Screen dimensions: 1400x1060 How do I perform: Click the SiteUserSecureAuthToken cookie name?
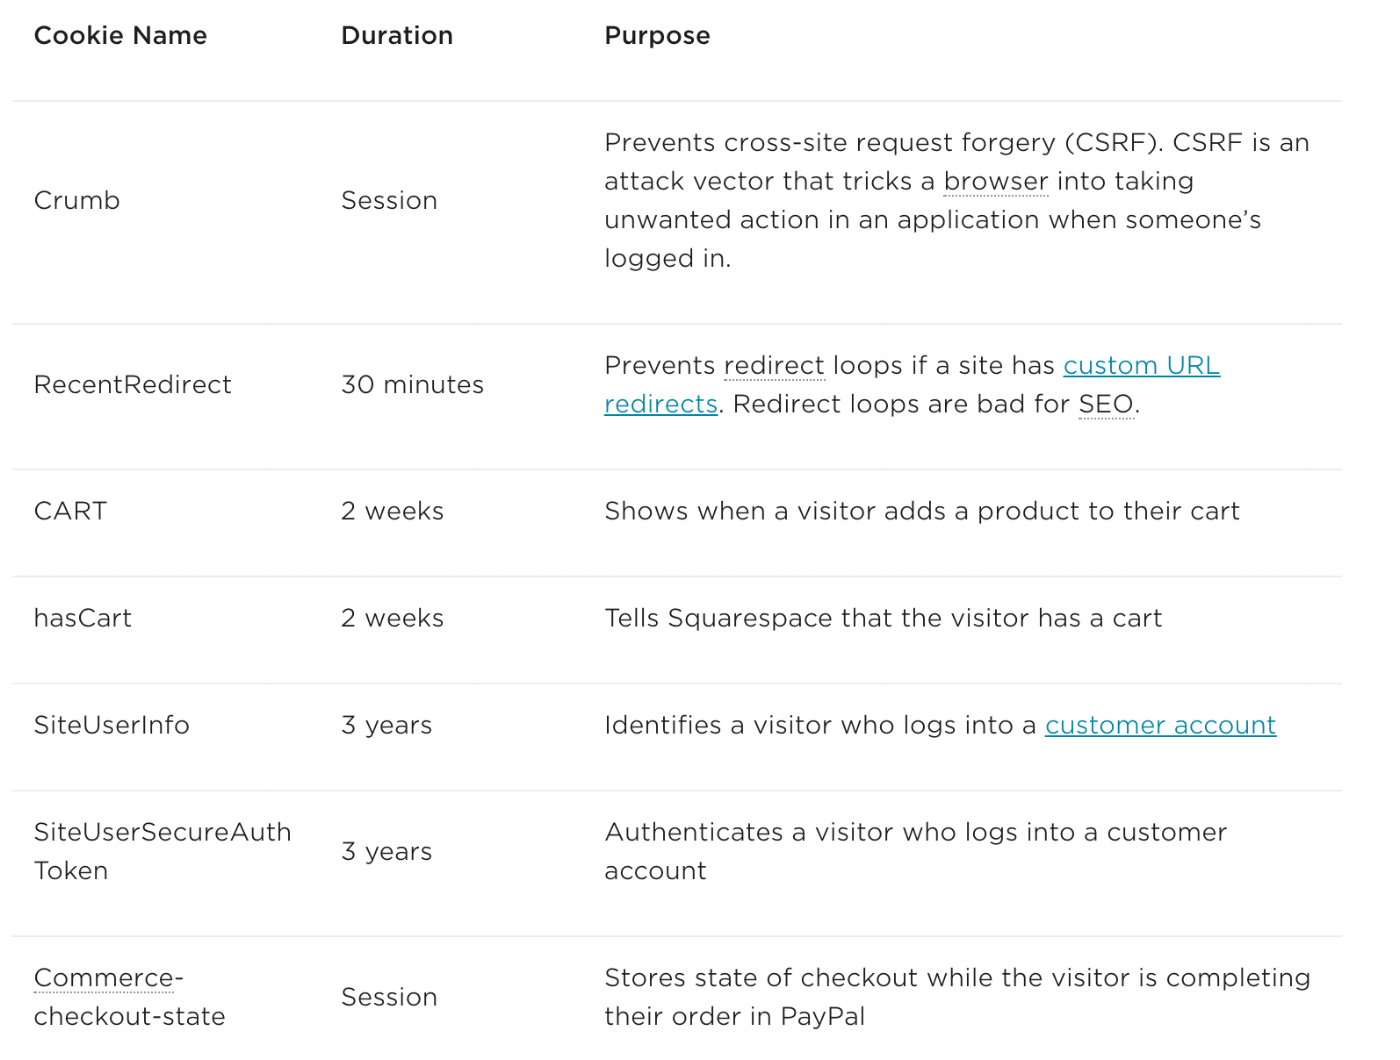pyautogui.click(x=163, y=851)
